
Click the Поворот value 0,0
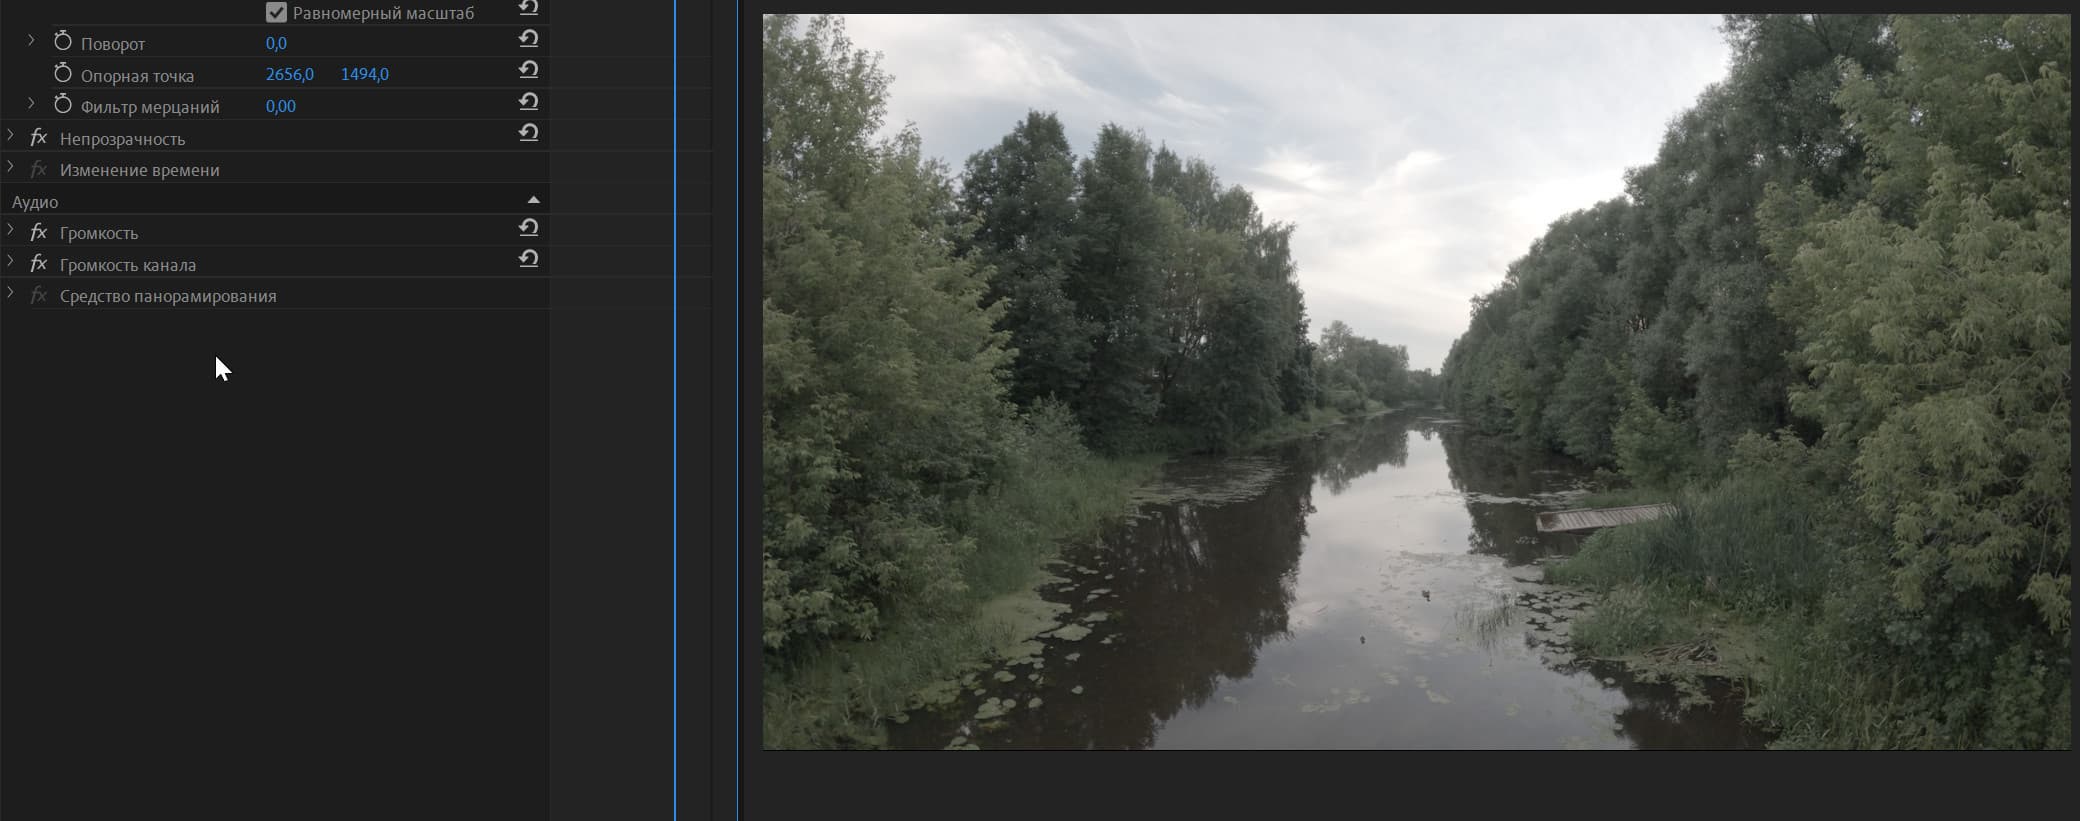click(276, 43)
